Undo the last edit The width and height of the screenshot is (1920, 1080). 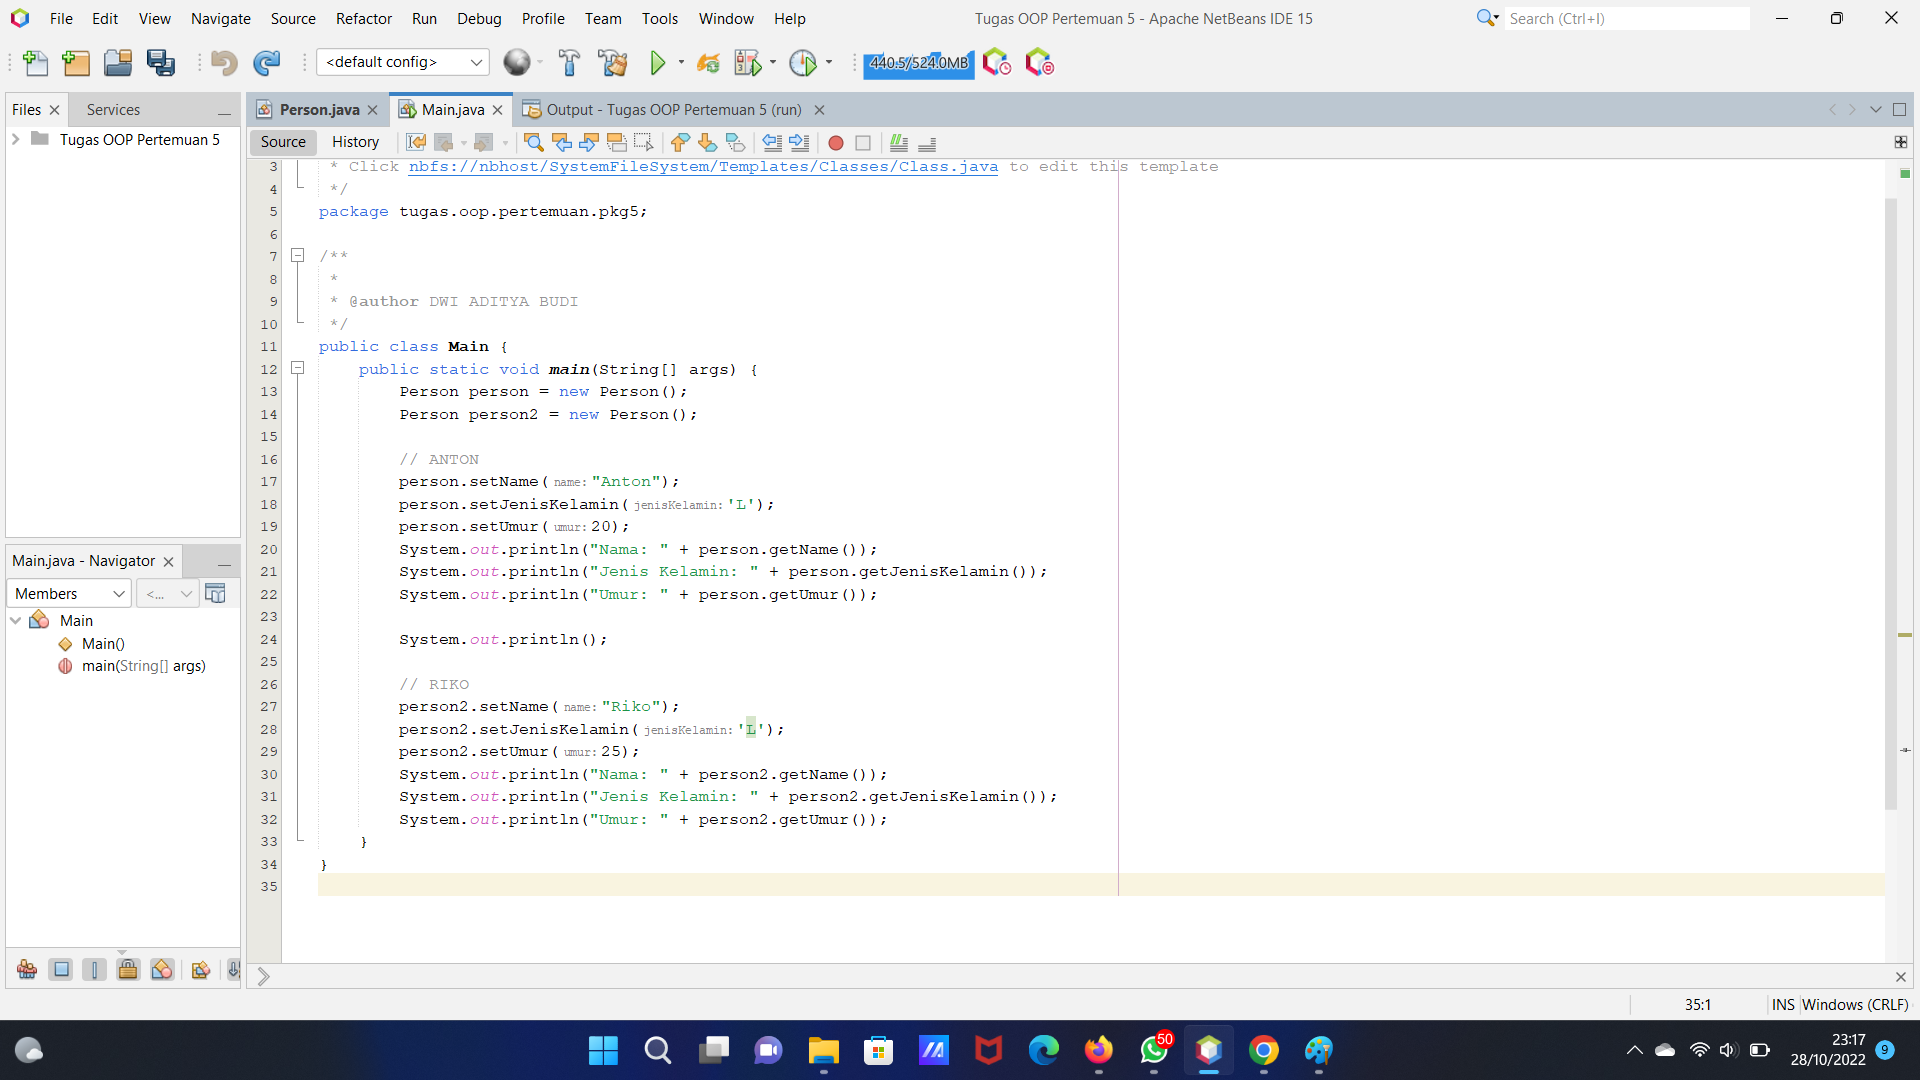click(224, 62)
